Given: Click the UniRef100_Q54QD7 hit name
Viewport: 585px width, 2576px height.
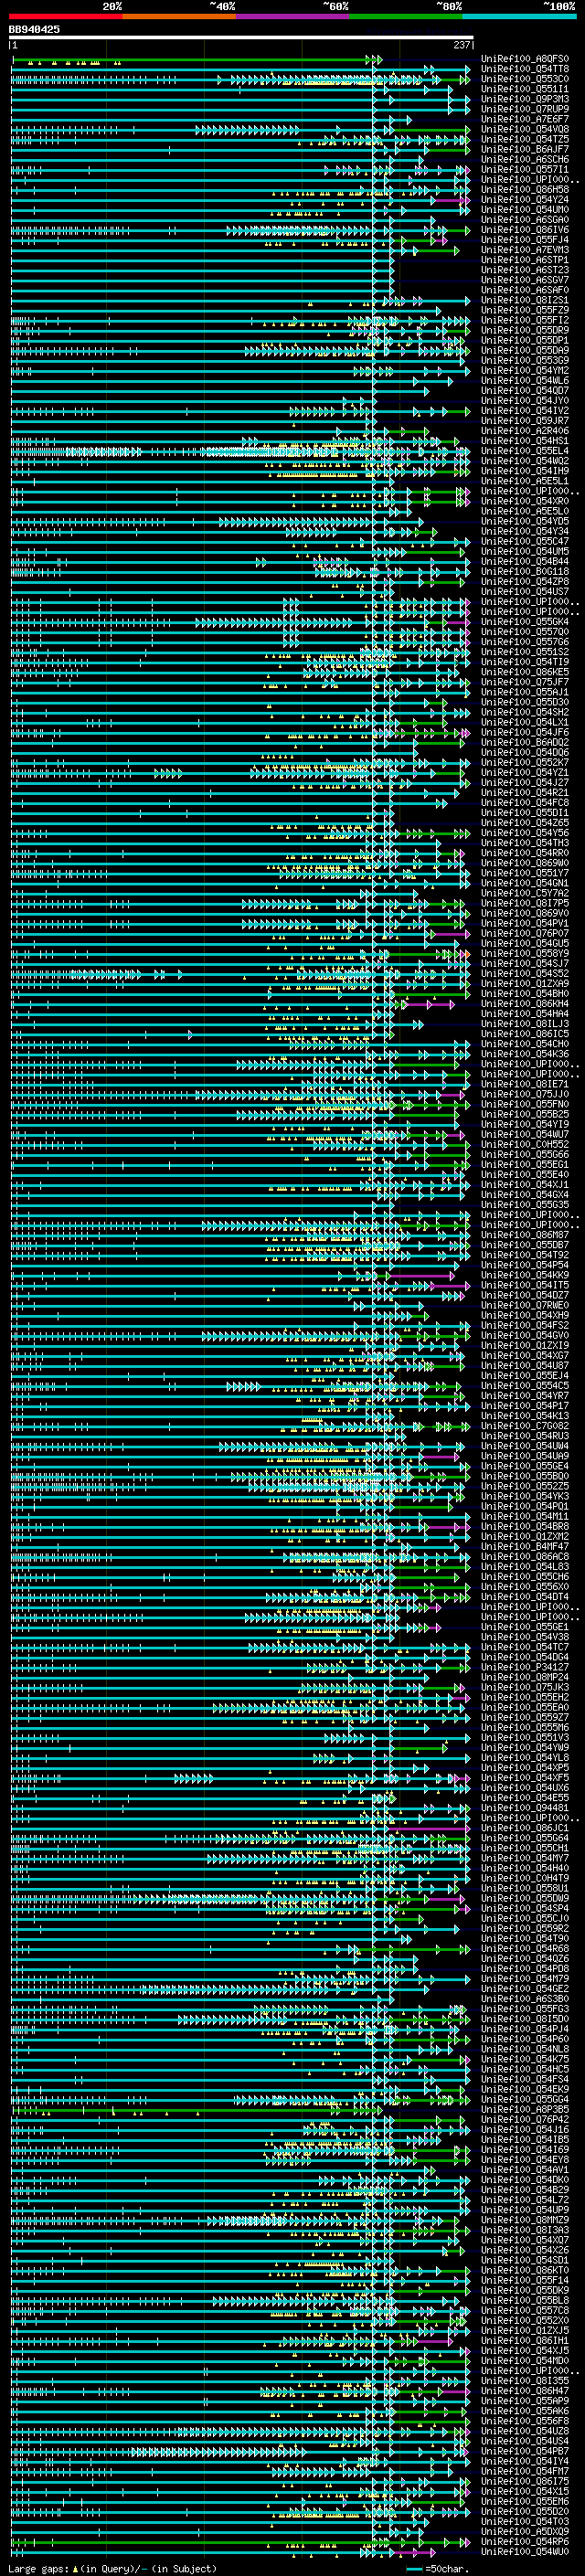Looking at the screenshot, I should point(524,390).
